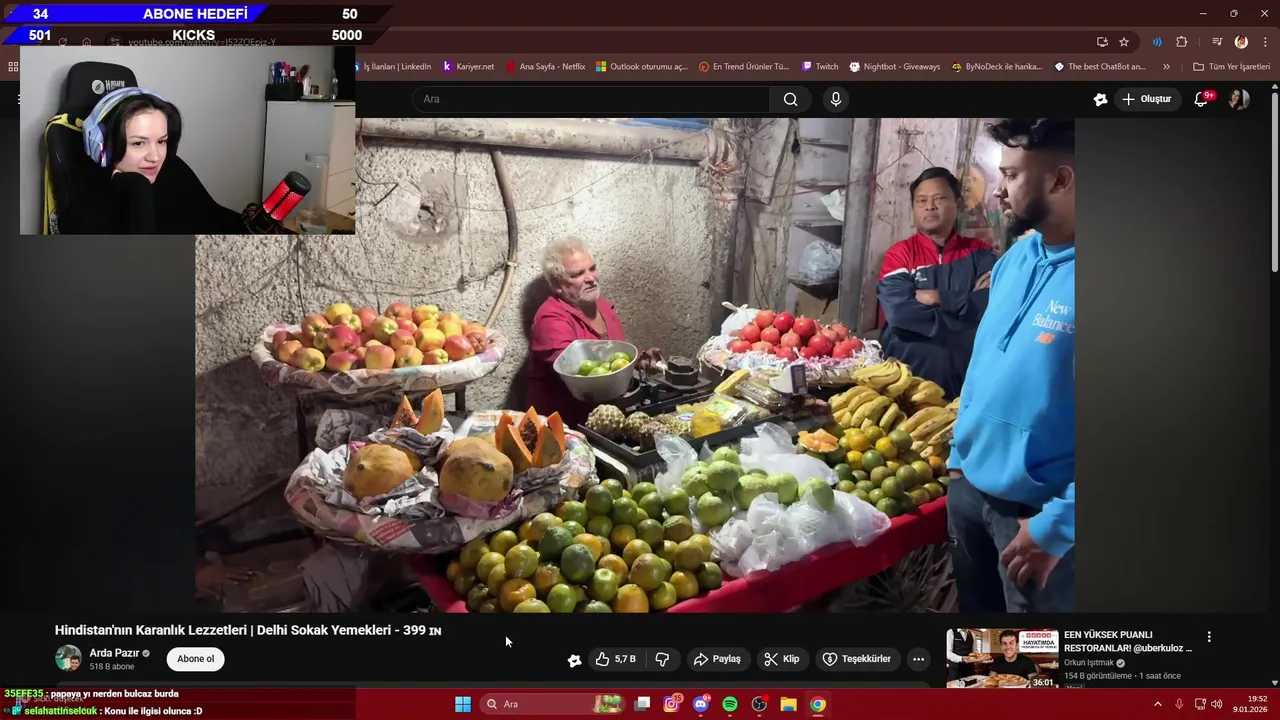Screen dimensions: 1280x720
Task: Open En Trend Ürünler bookmark
Action: pyautogui.click(x=744, y=67)
